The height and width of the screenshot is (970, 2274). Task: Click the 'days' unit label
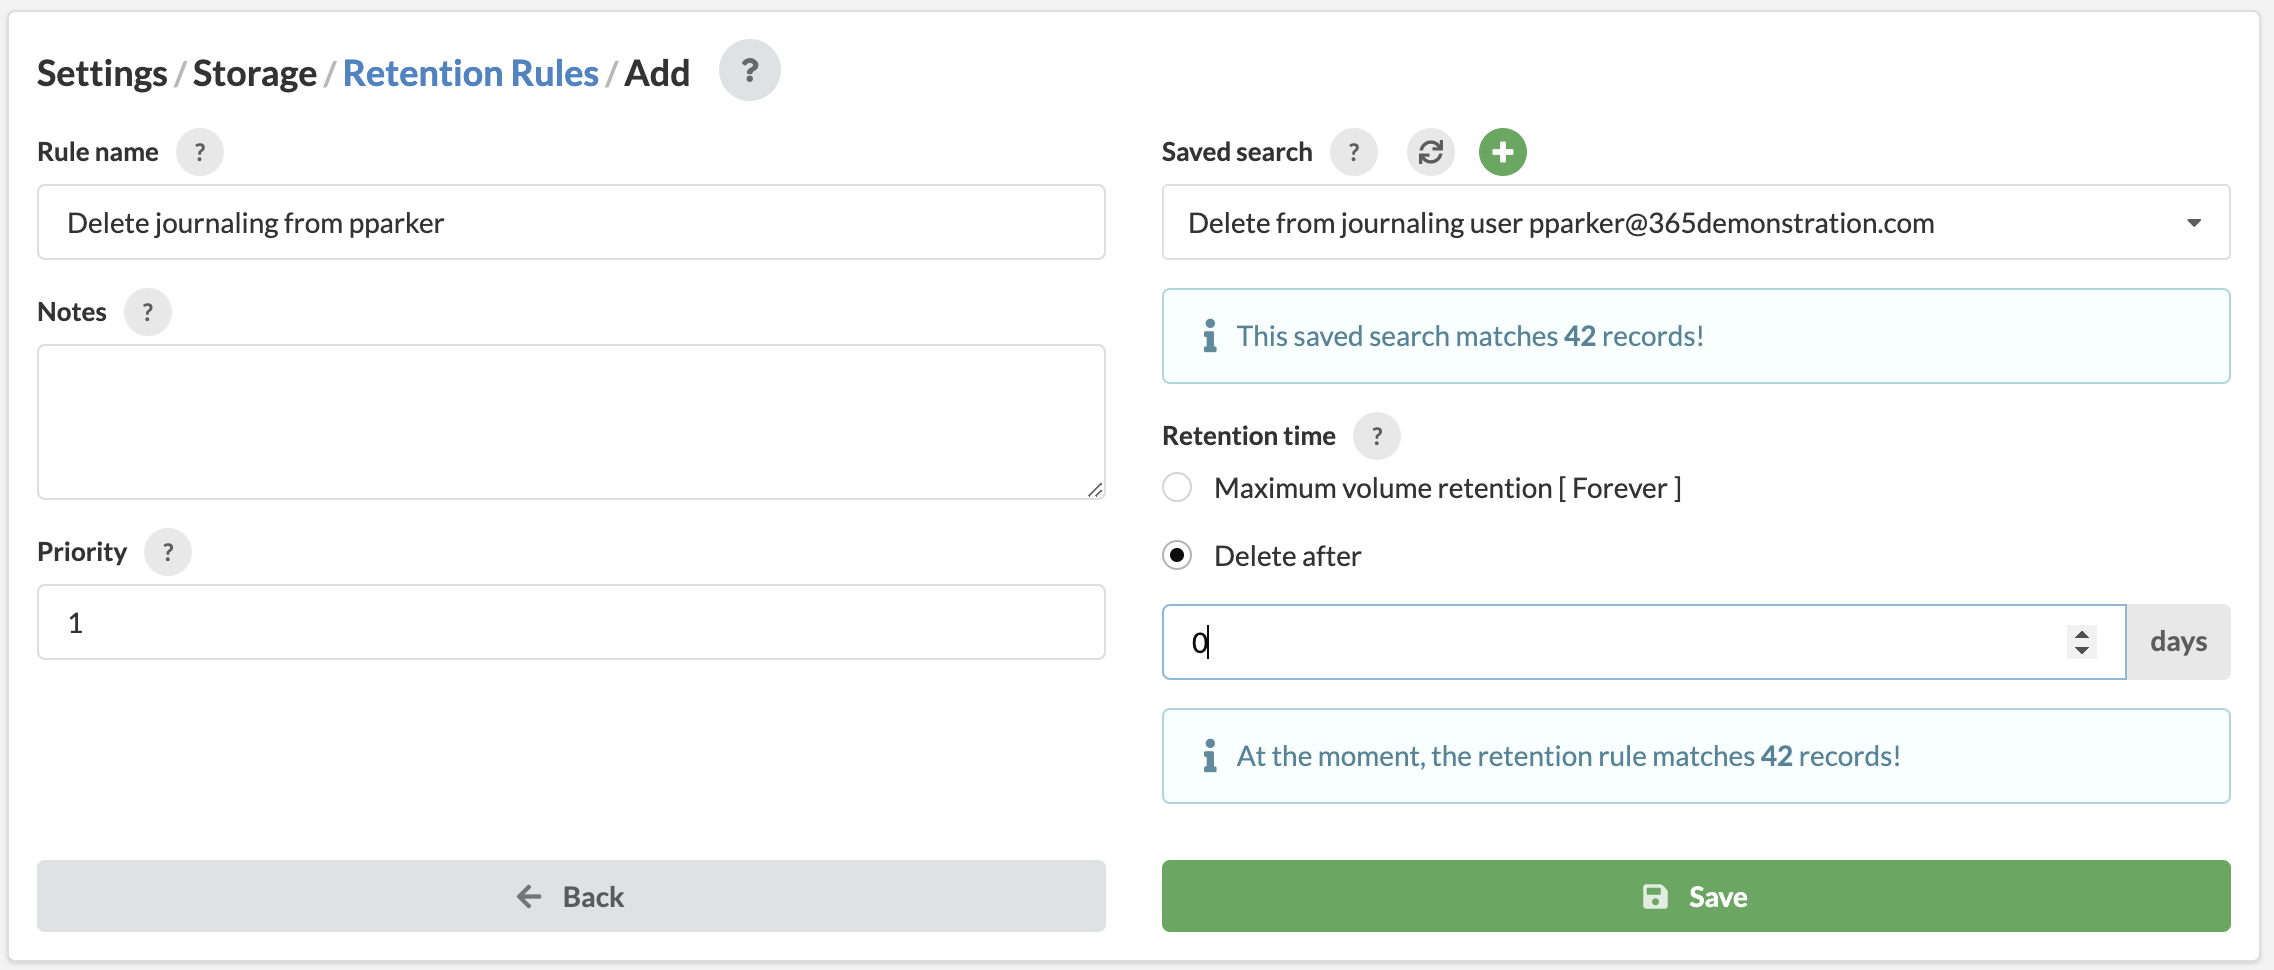2179,642
